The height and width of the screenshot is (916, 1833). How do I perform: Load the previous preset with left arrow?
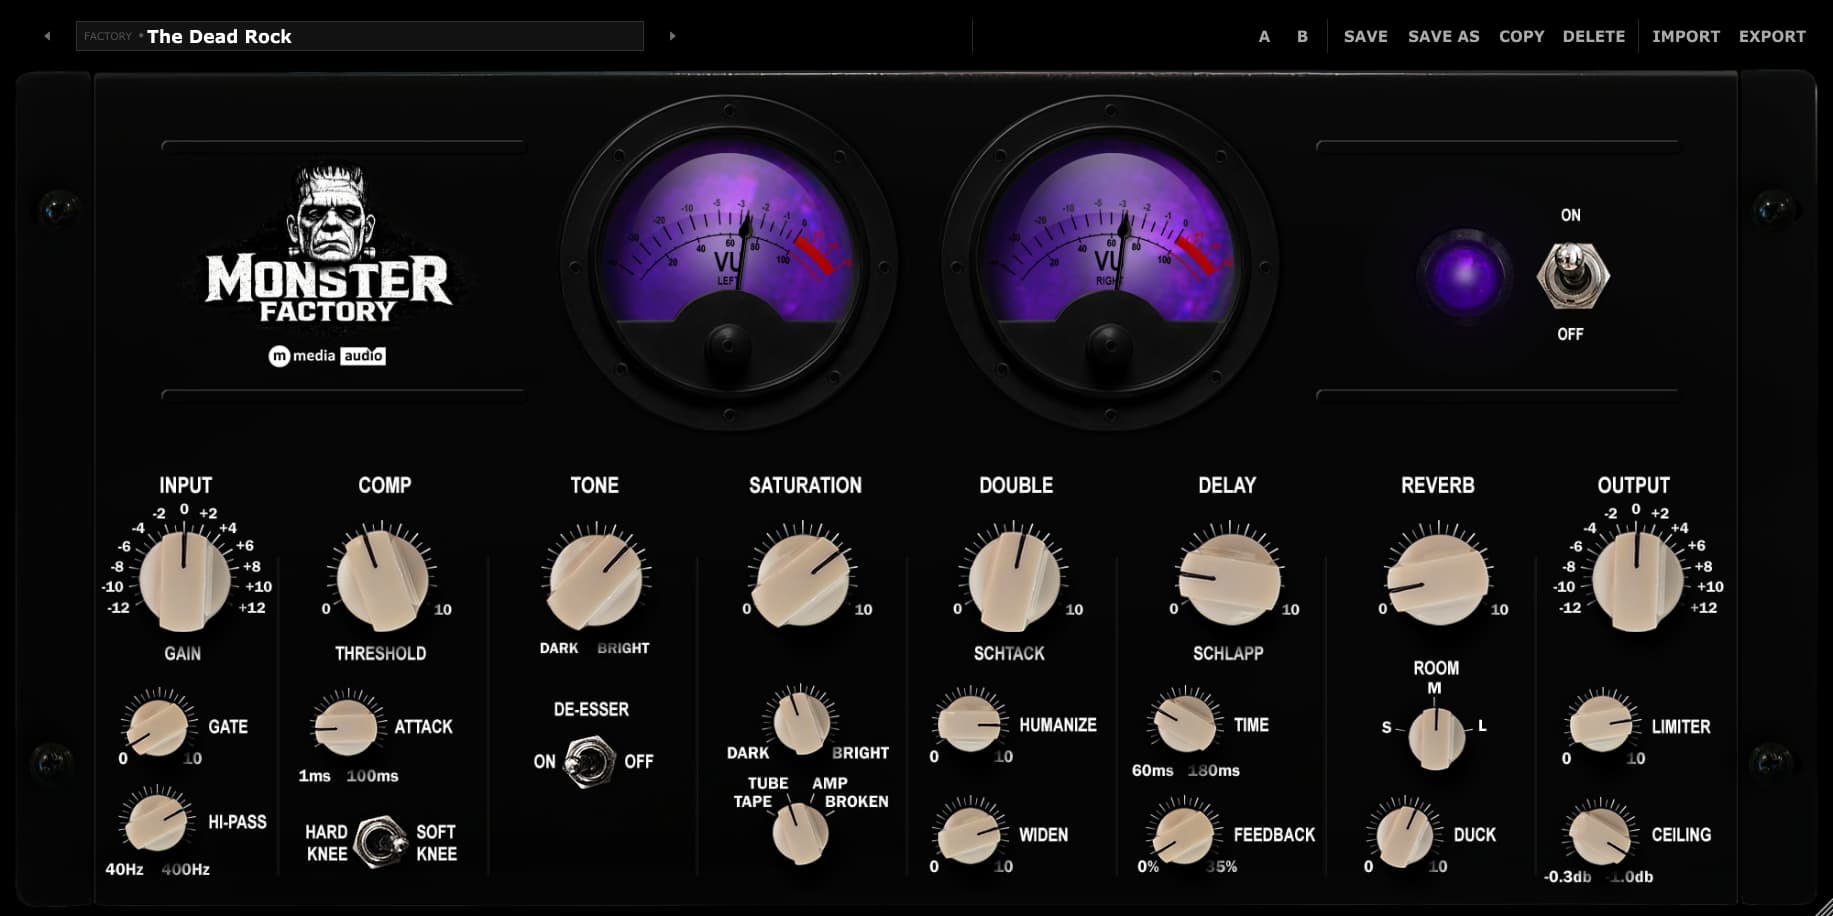point(47,36)
